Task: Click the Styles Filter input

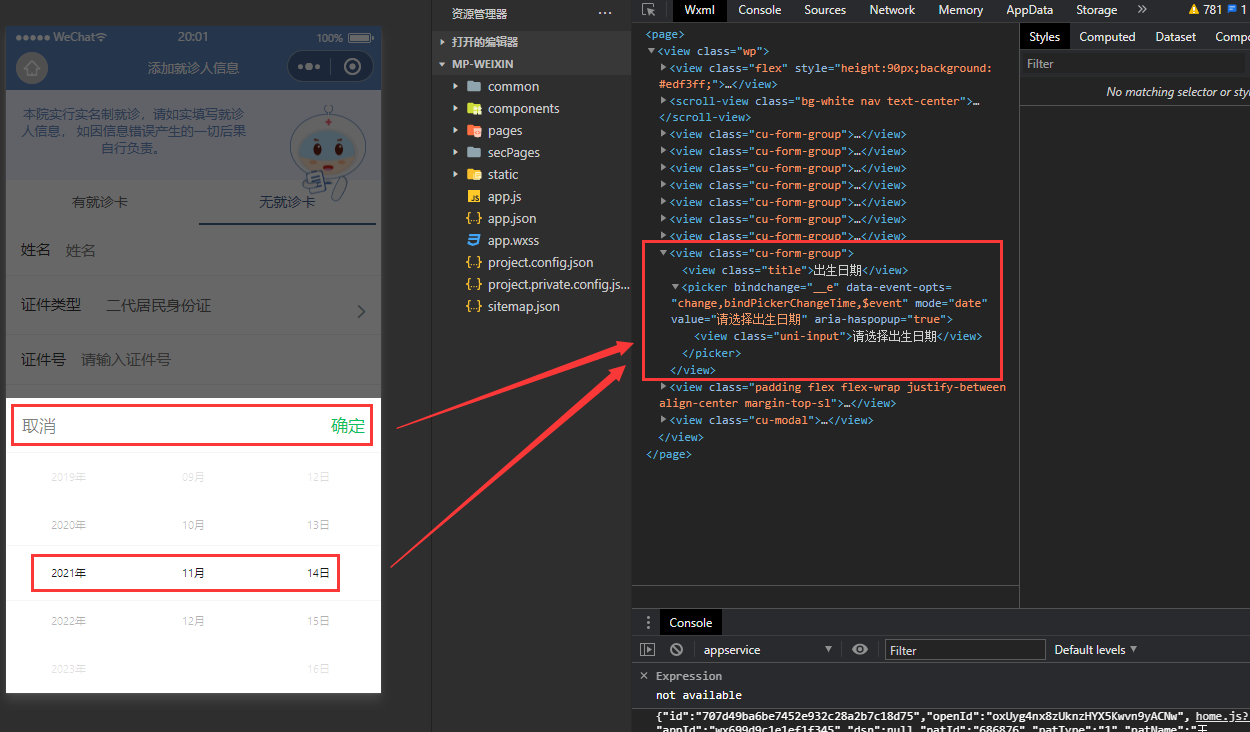Action: click(1135, 63)
